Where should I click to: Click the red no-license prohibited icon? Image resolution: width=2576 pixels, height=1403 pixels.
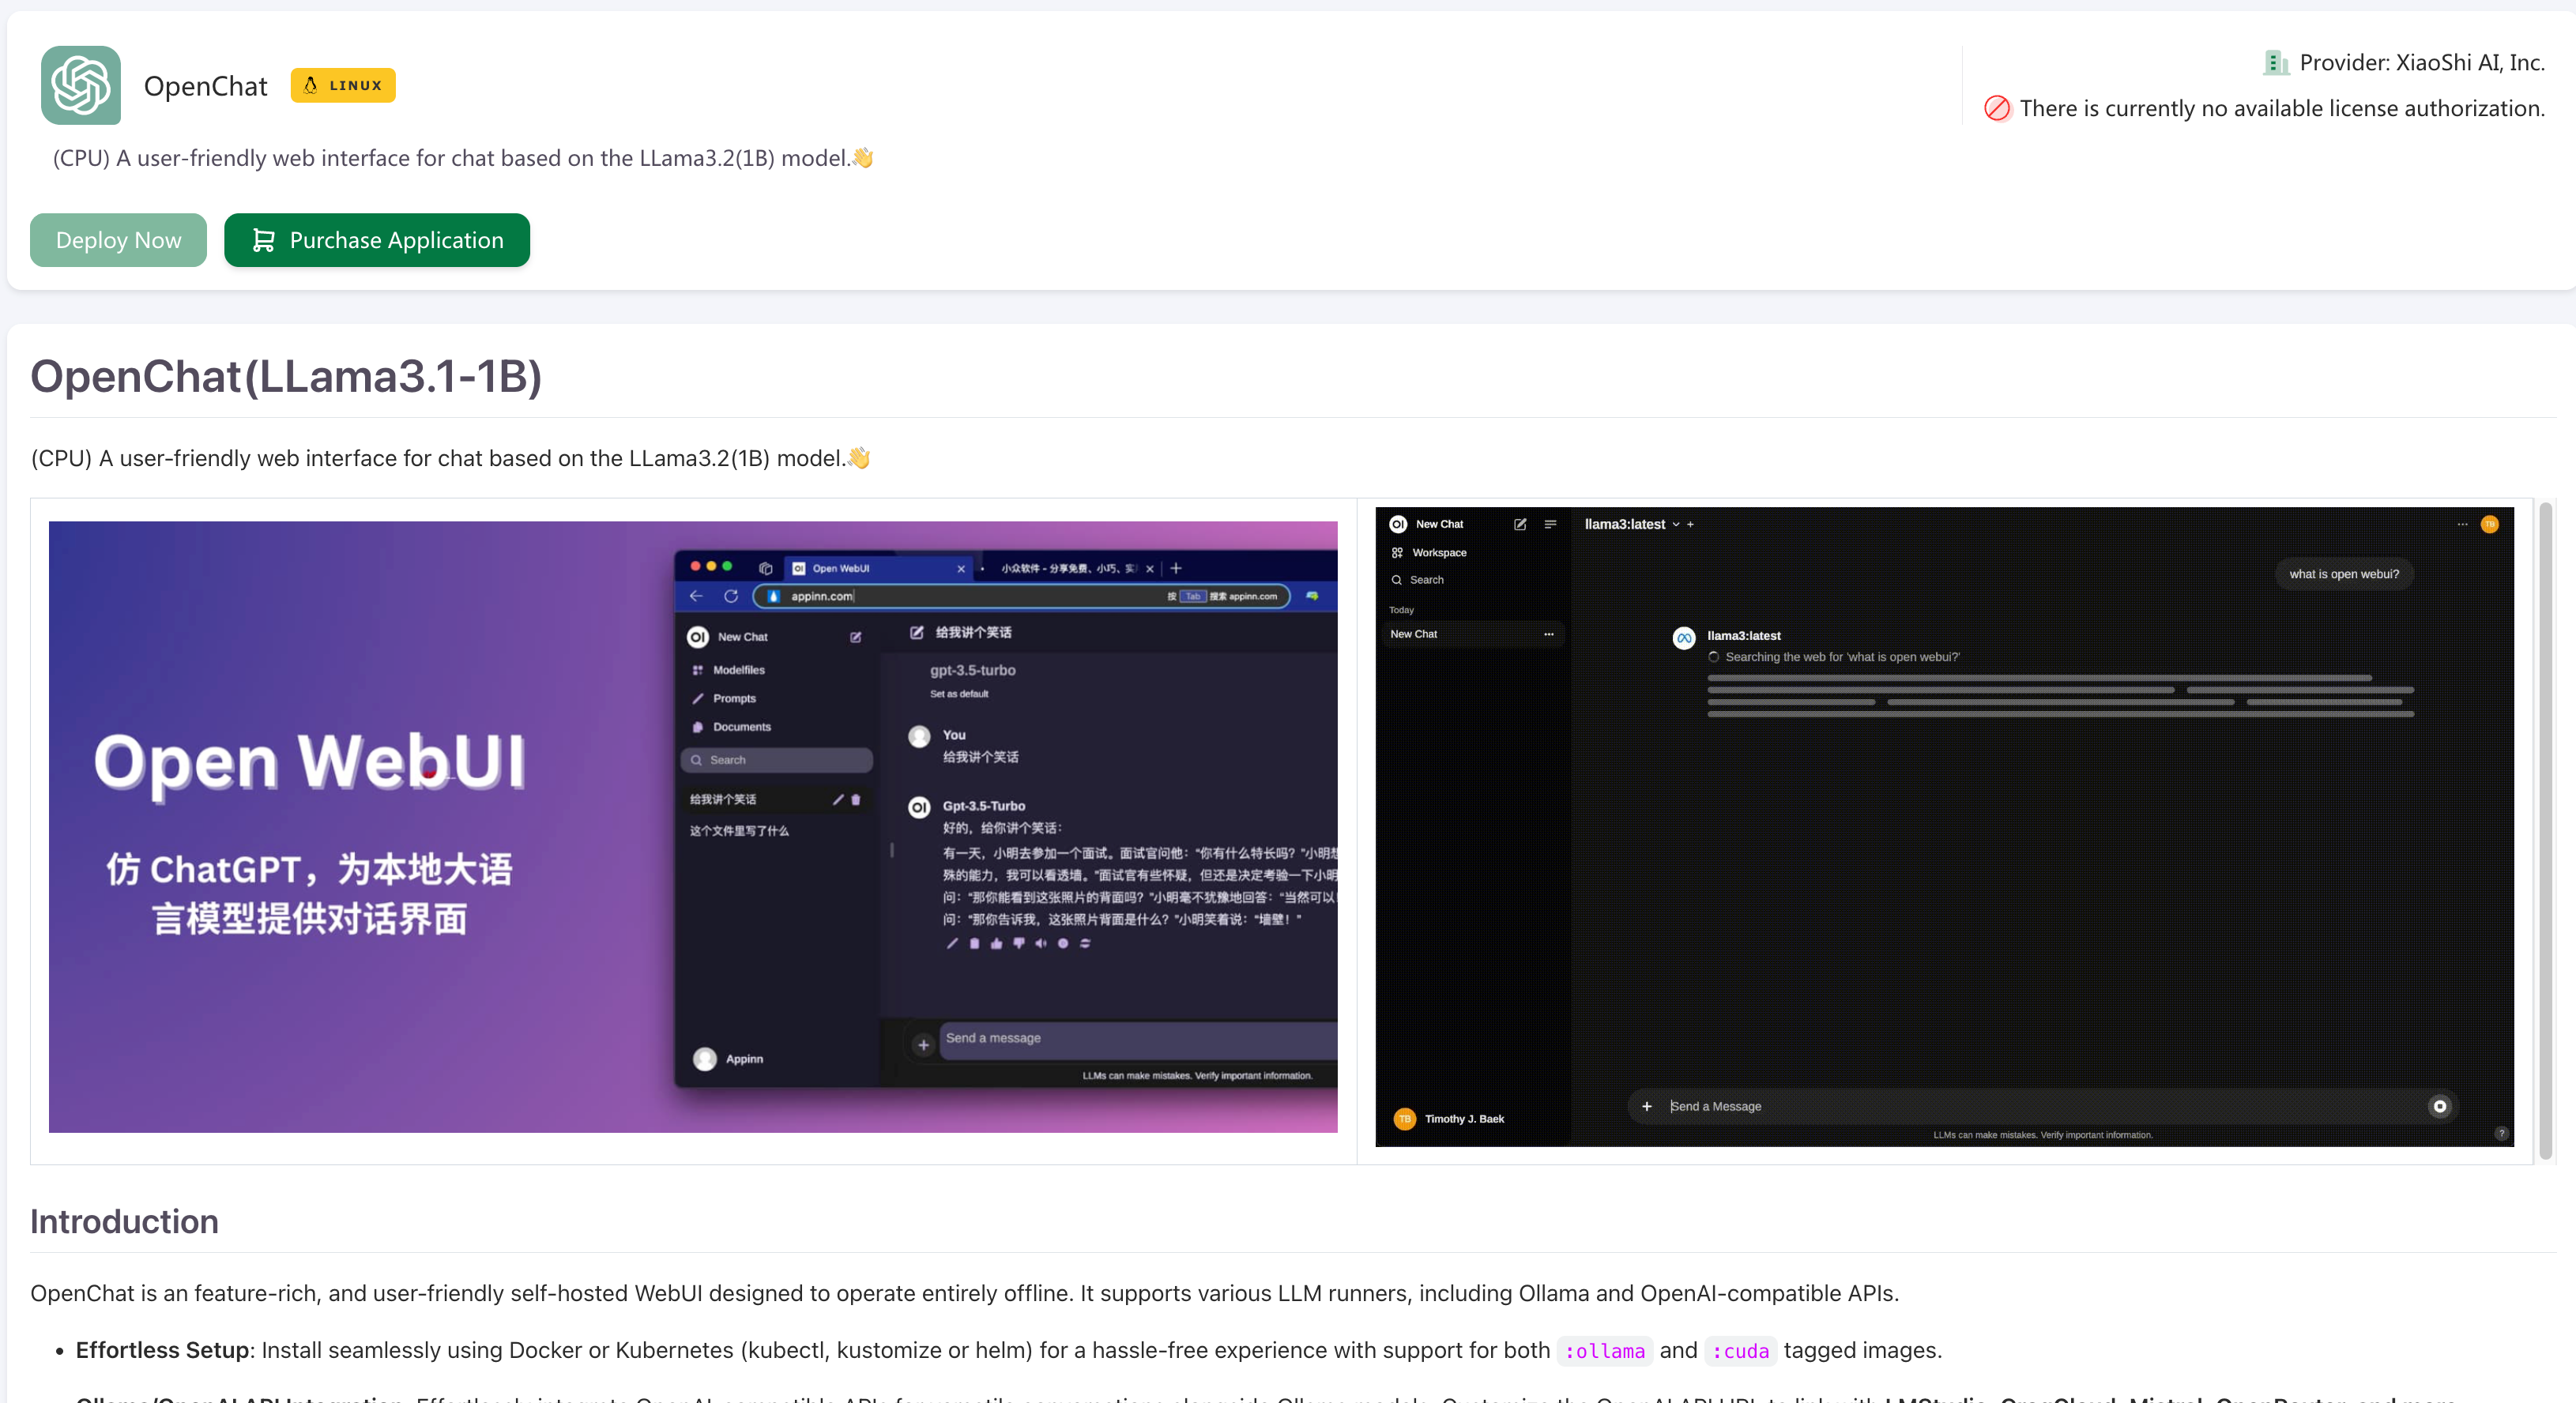coord(1997,108)
